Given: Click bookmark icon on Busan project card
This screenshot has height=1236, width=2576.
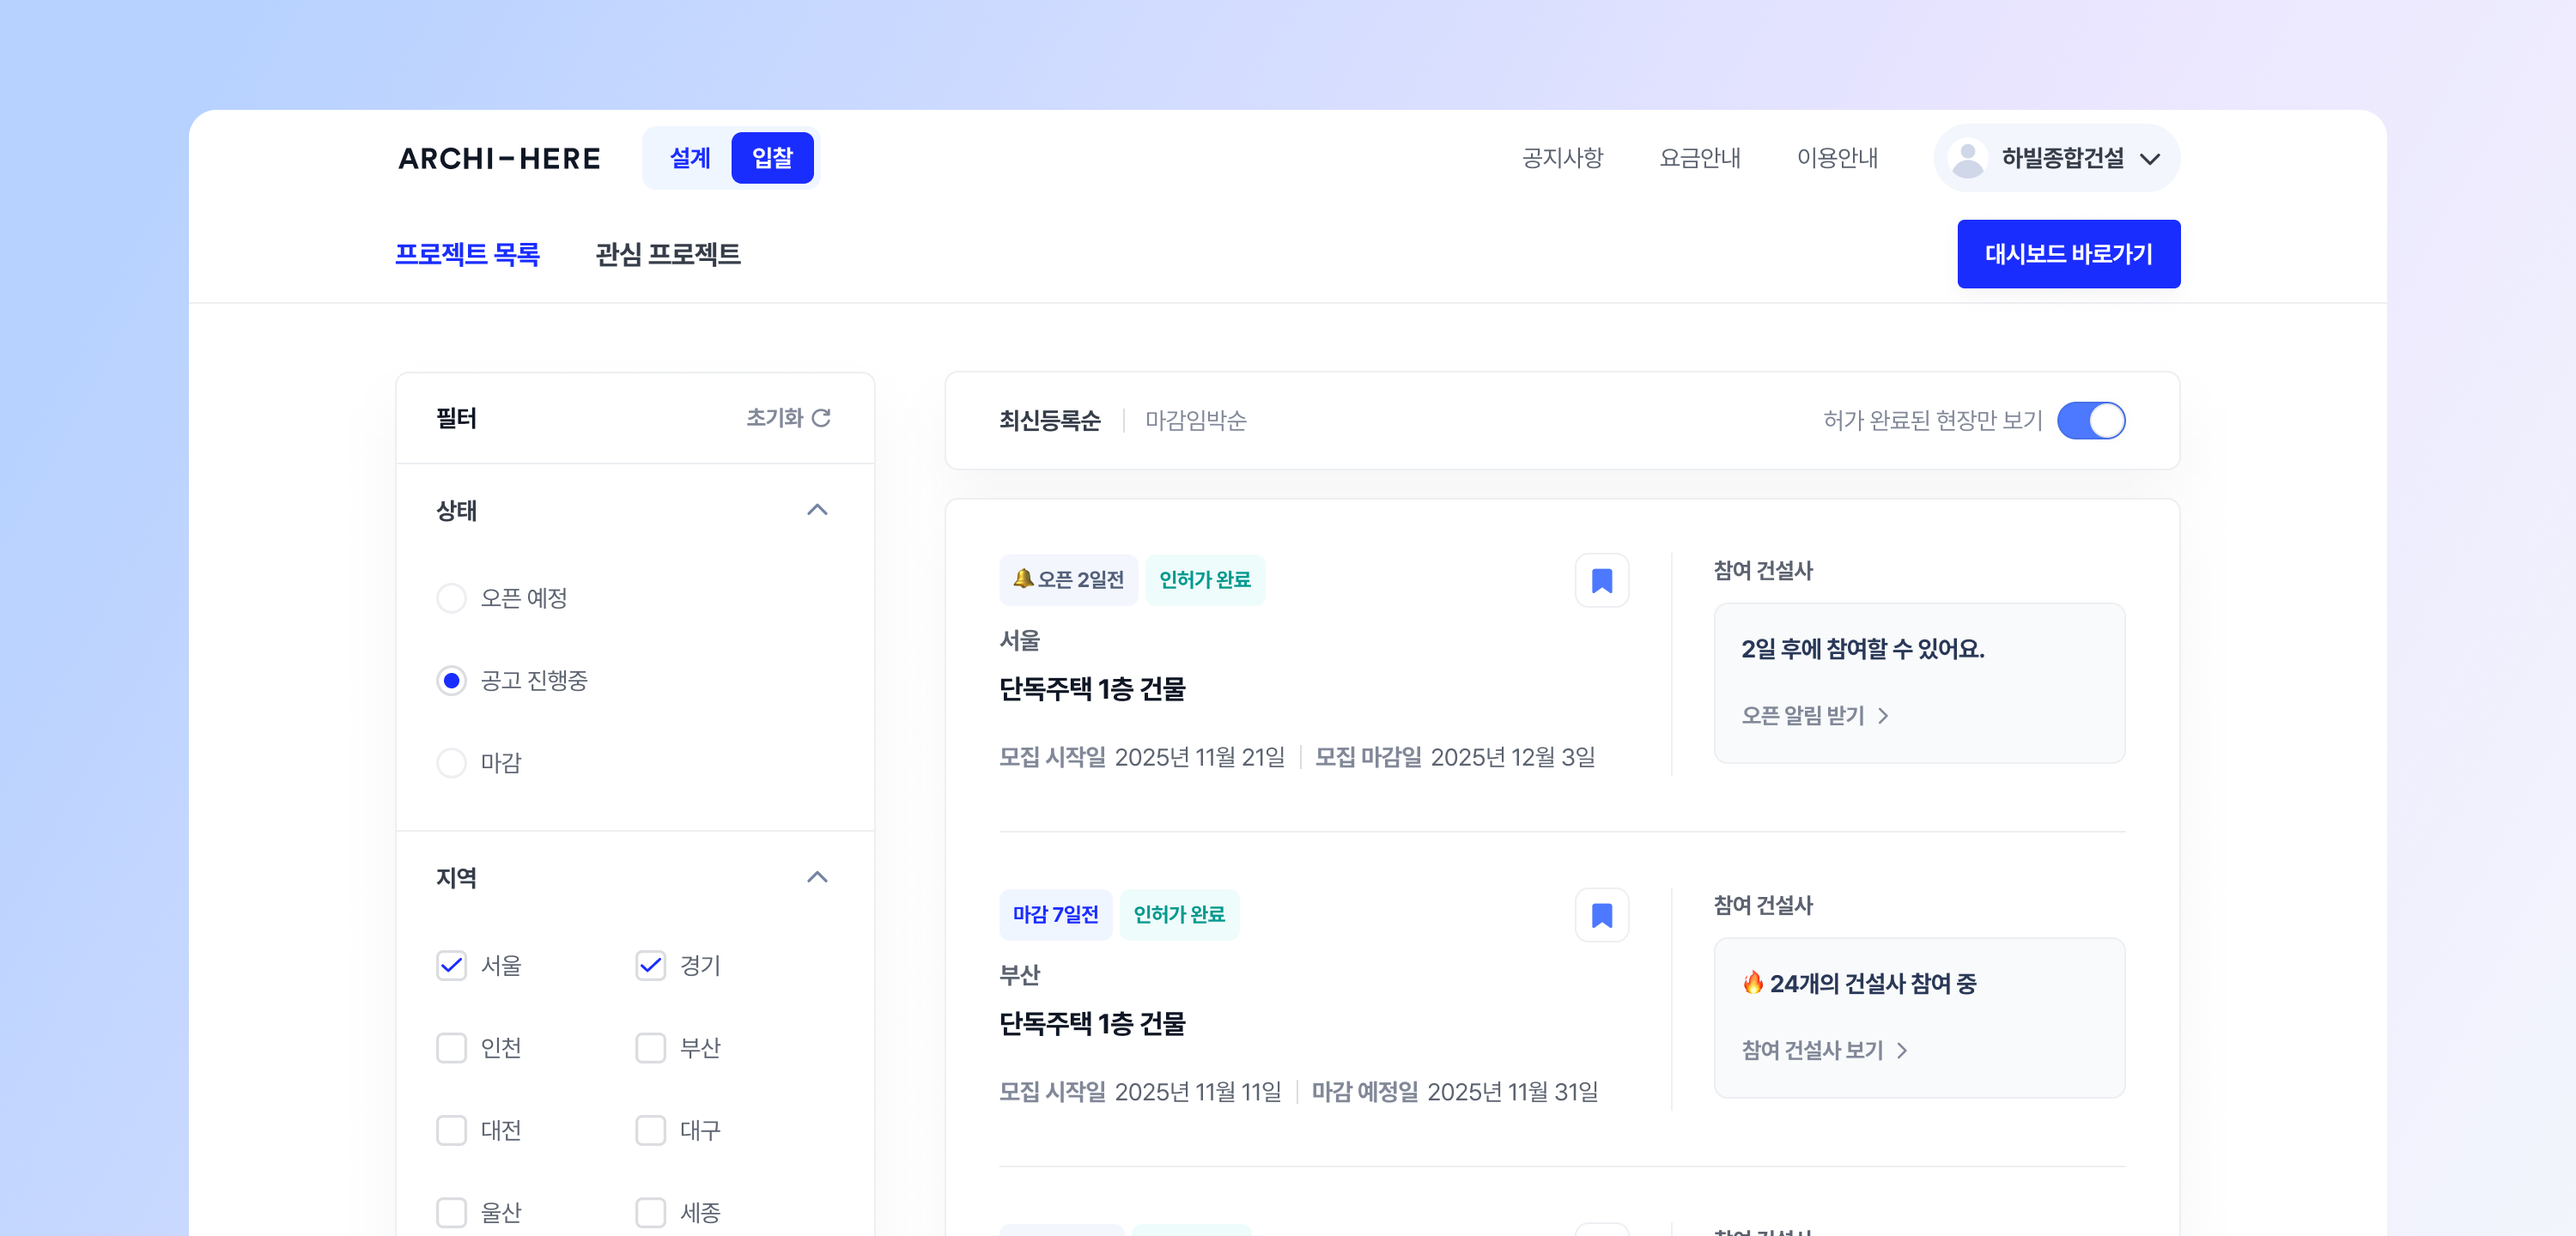Looking at the screenshot, I should pyautogui.click(x=1601, y=915).
